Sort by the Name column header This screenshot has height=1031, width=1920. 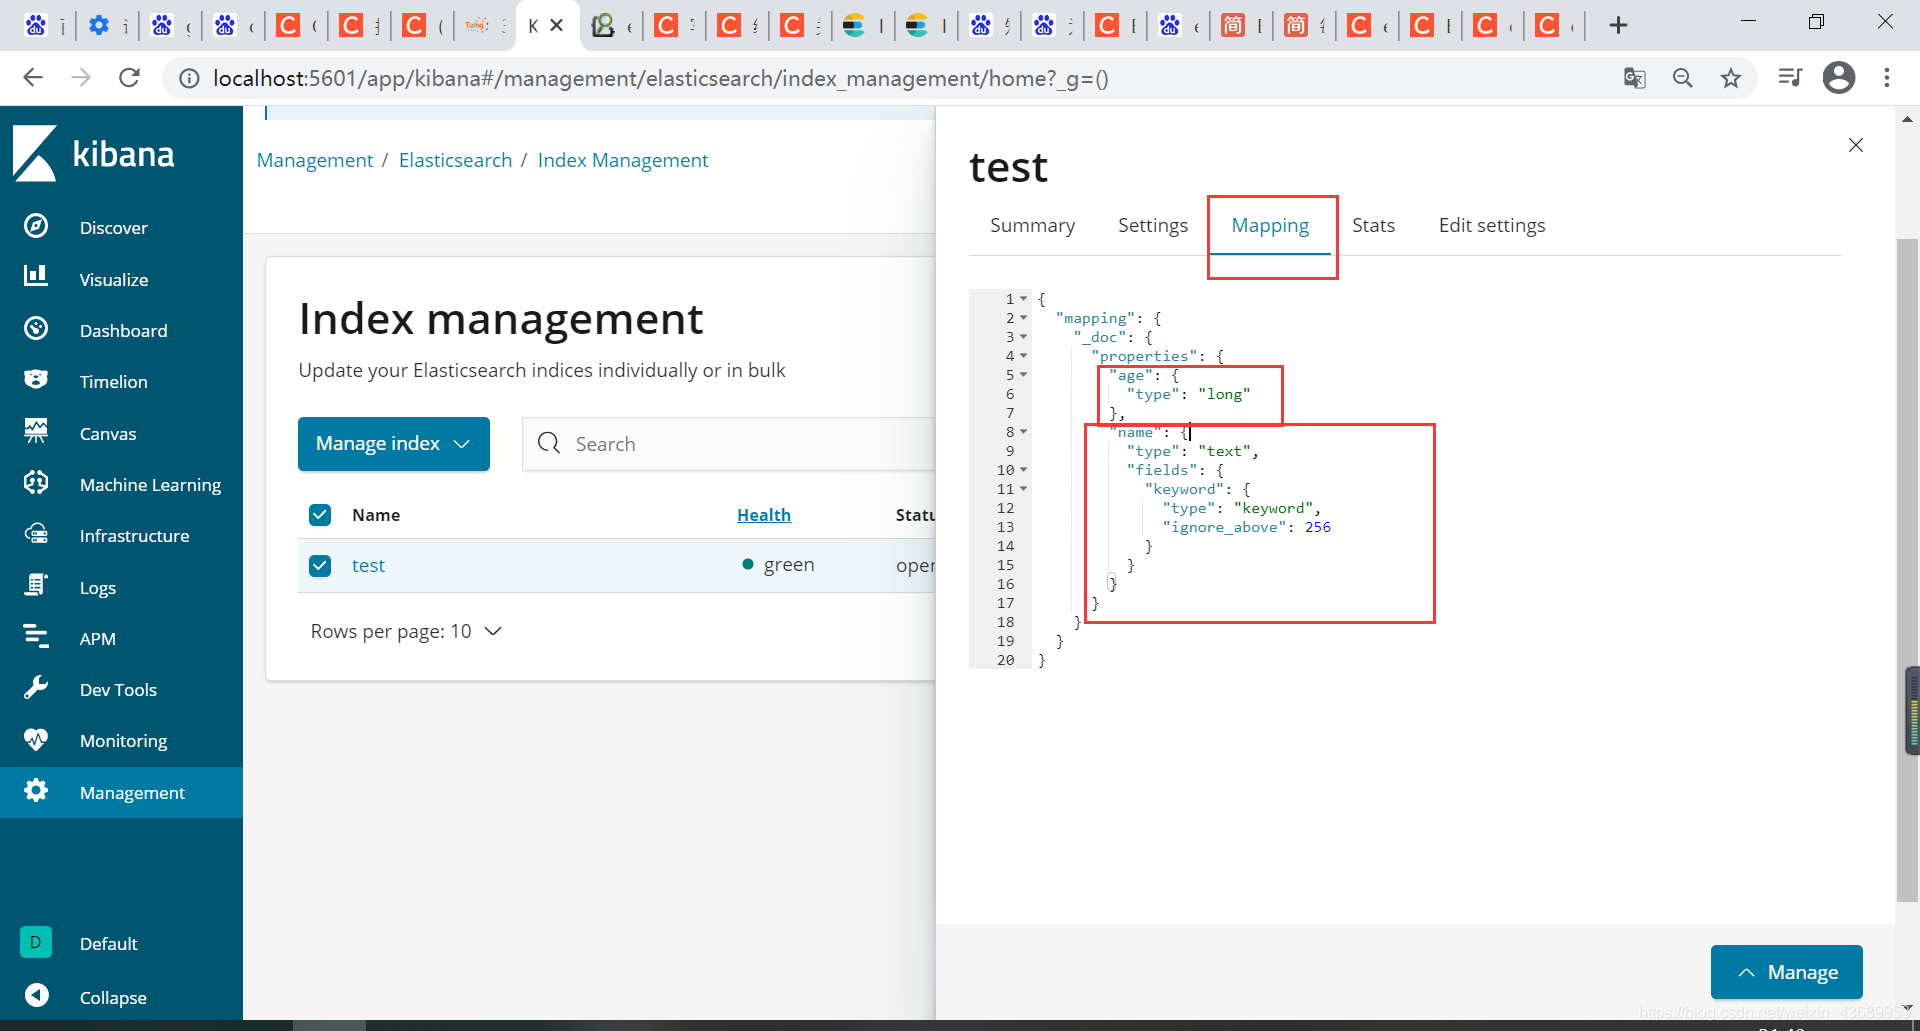coord(376,515)
